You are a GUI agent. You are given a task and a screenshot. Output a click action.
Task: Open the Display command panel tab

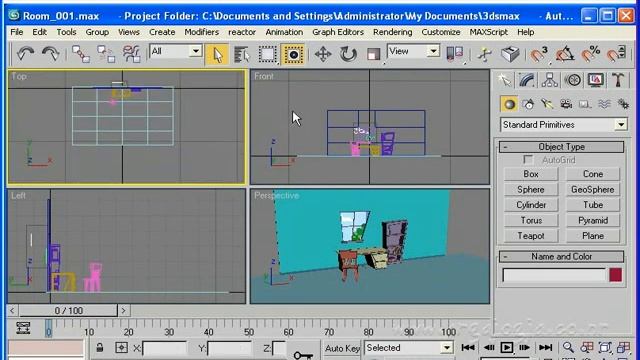point(596,80)
